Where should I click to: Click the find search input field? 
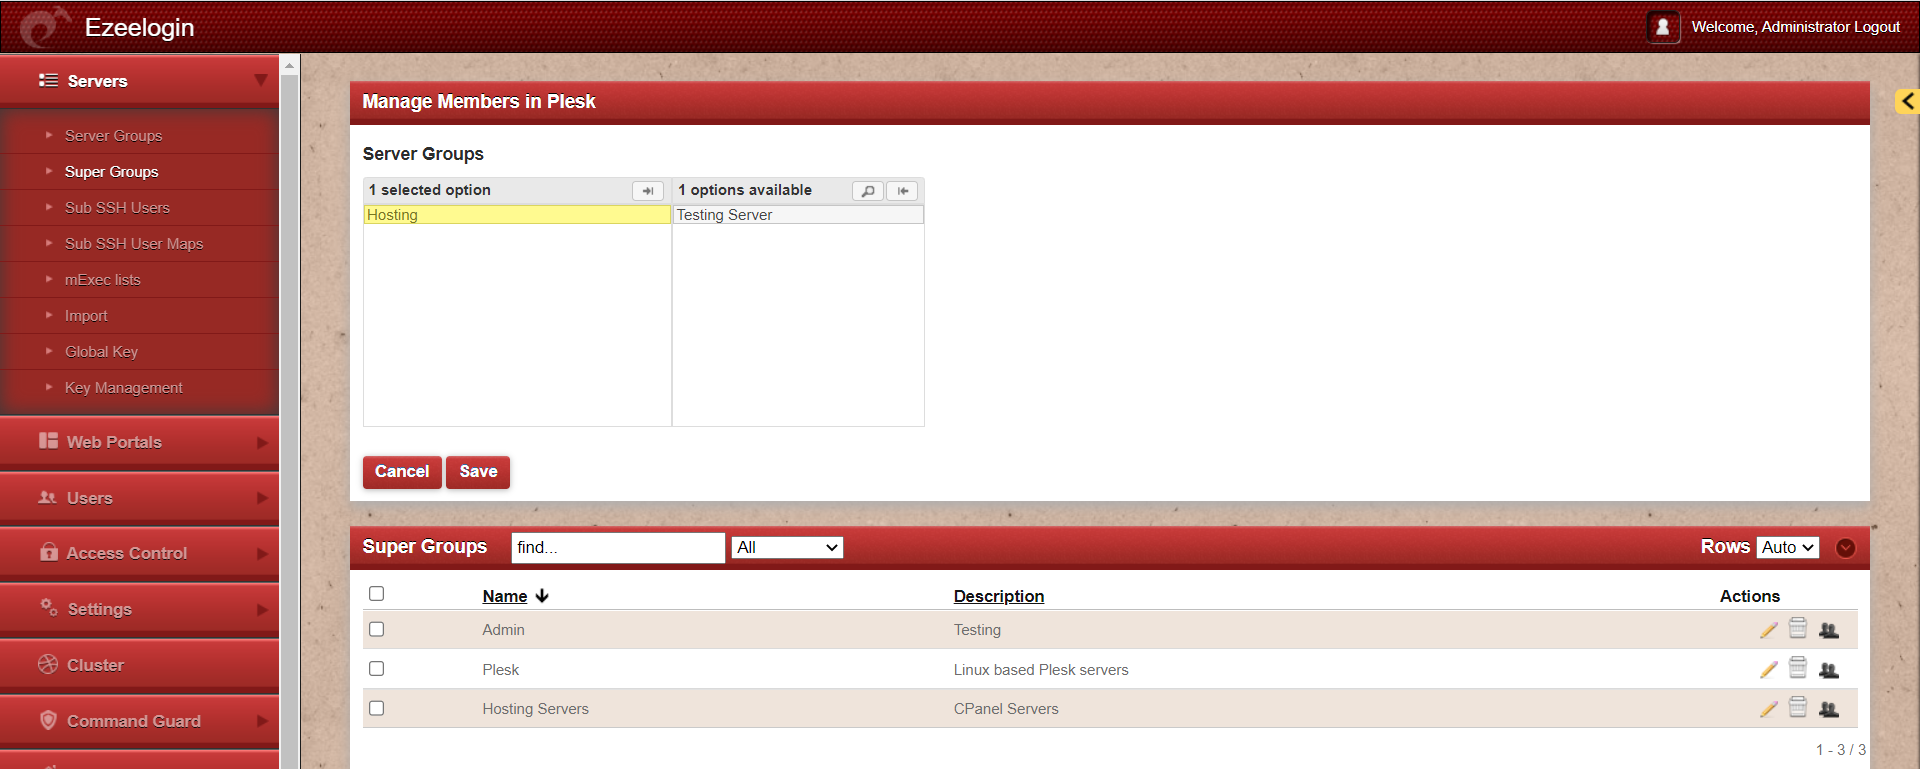[617, 548]
